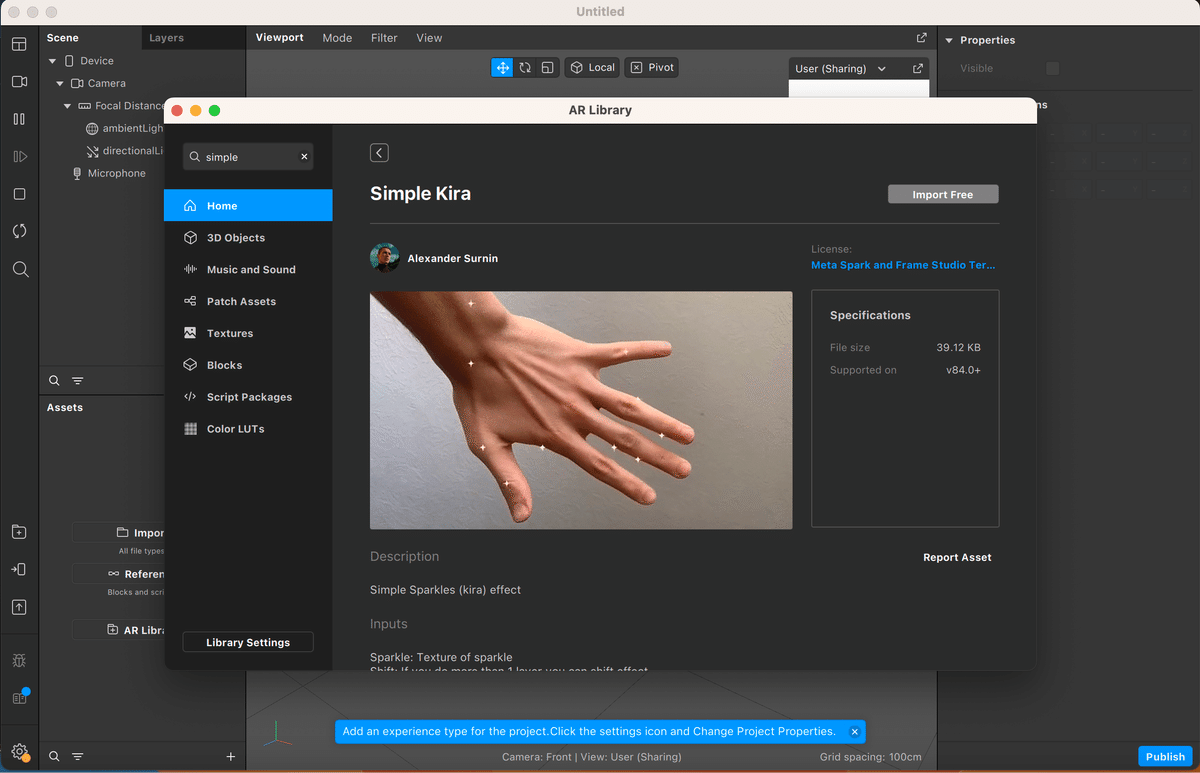This screenshot has width=1200, height=773.
Task: Collapse the Properties panel triangle
Action: pyautogui.click(x=949, y=40)
